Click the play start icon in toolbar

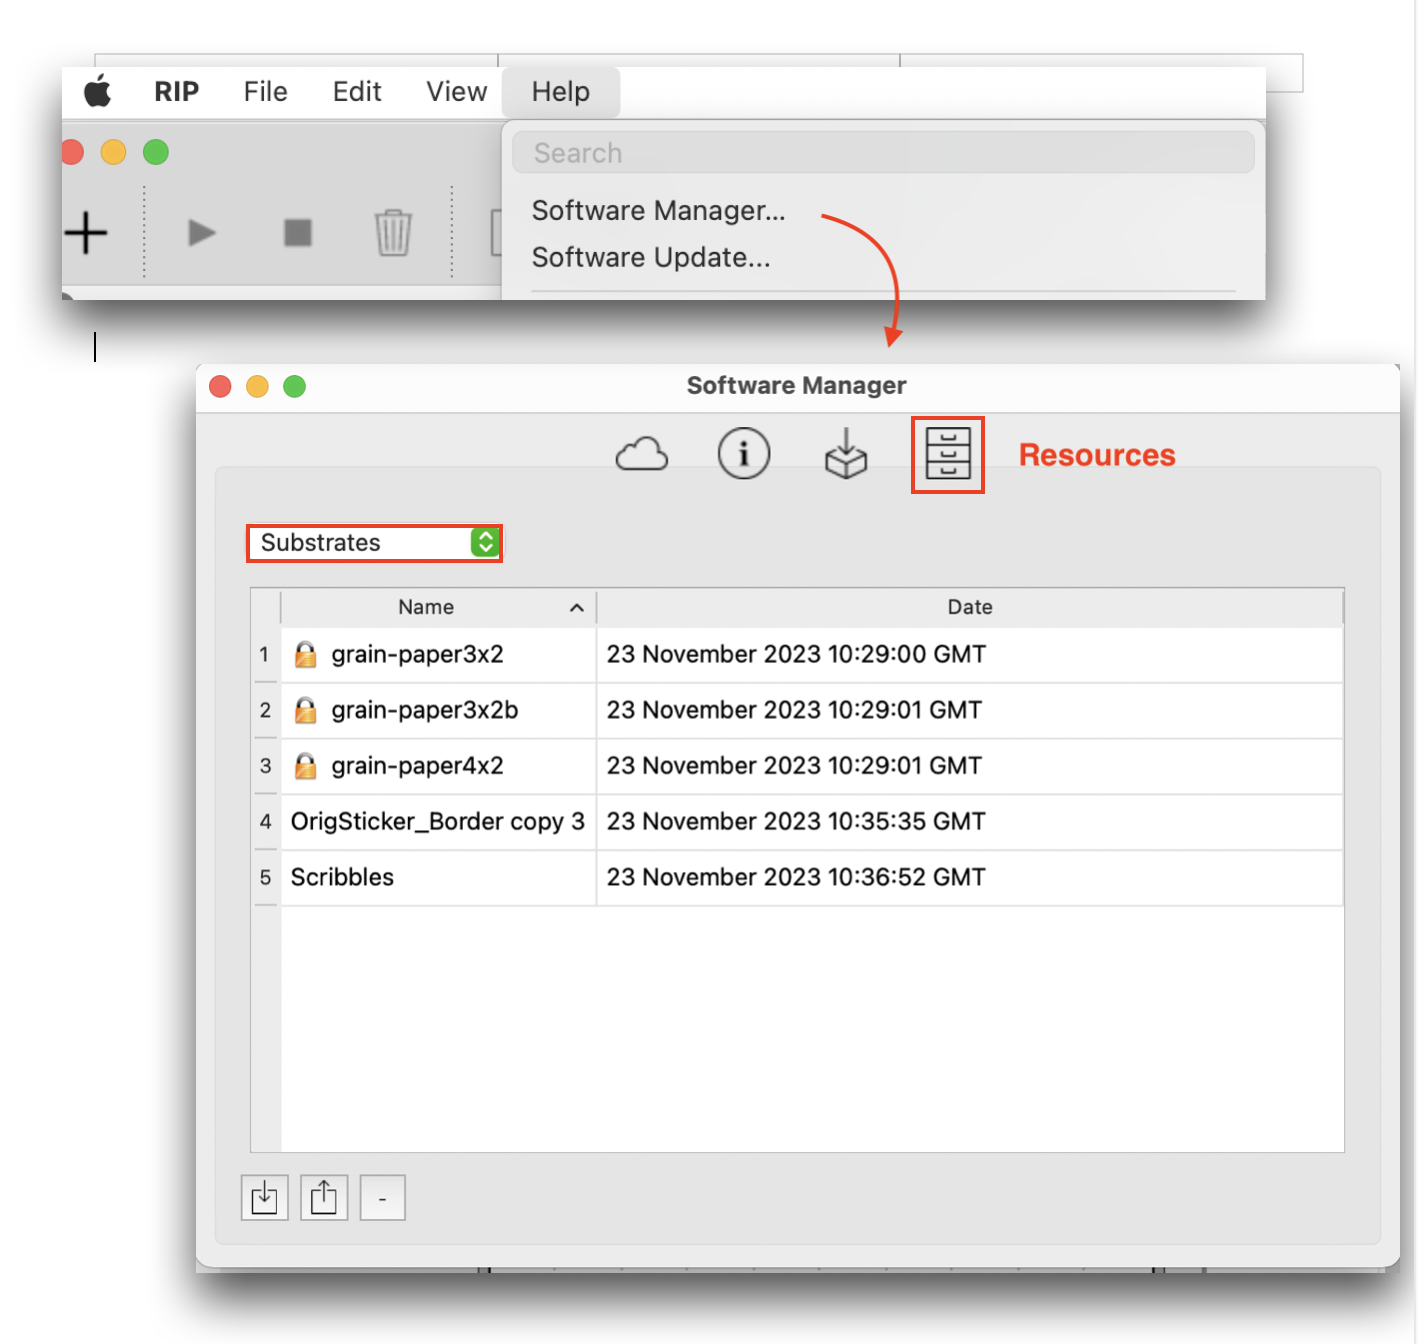[201, 233]
